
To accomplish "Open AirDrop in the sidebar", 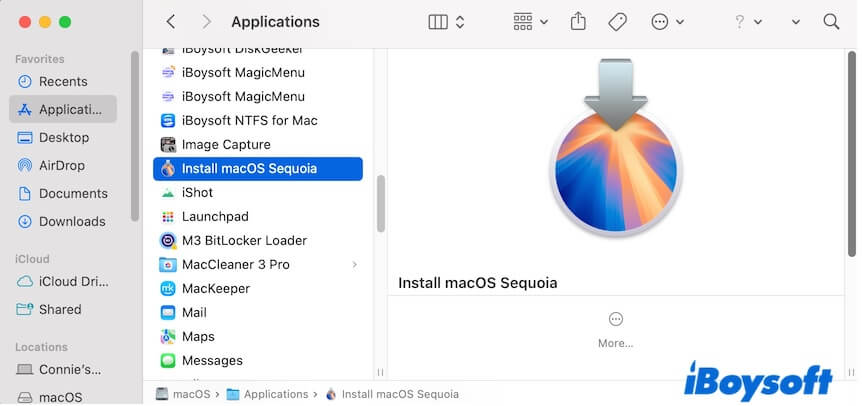I will 62,165.
